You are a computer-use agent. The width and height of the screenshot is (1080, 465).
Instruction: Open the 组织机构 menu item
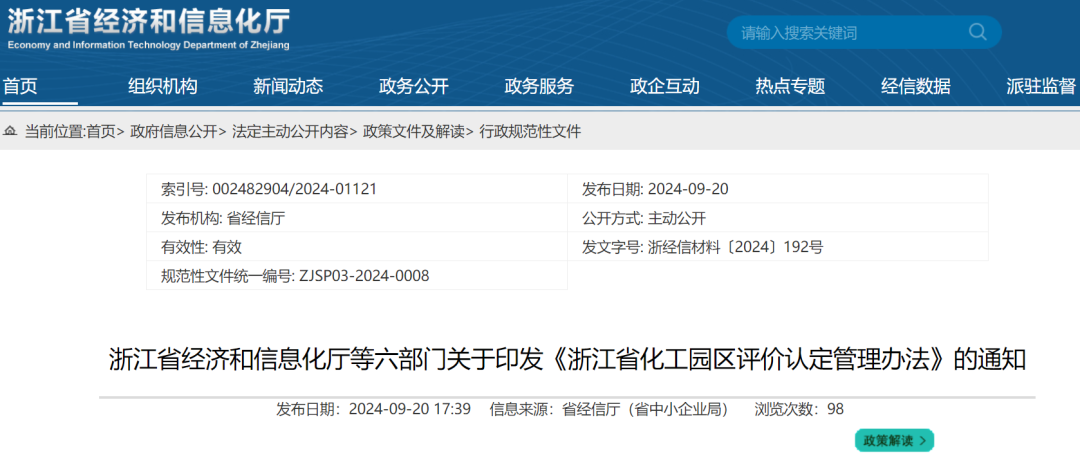pyautogui.click(x=163, y=86)
